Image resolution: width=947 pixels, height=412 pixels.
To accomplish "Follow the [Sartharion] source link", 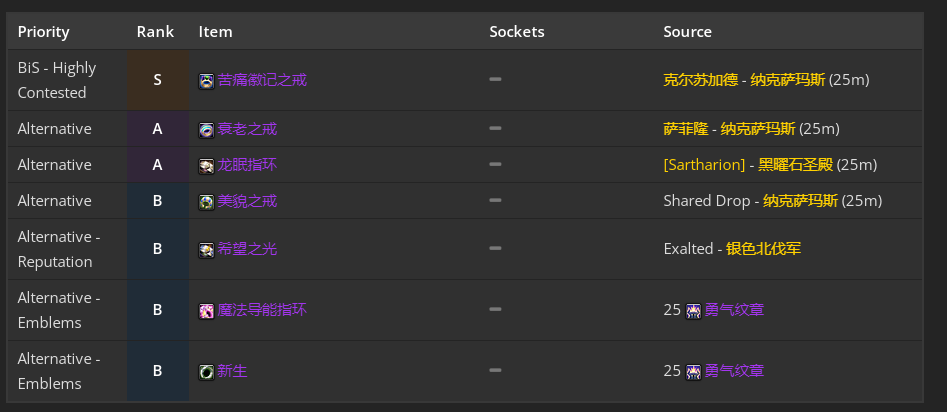I will point(704,165).
